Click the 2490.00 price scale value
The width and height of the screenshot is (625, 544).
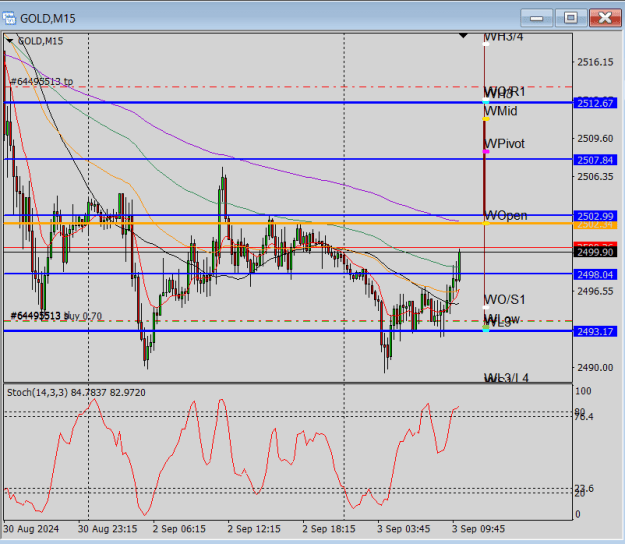(x=595, y=368)
